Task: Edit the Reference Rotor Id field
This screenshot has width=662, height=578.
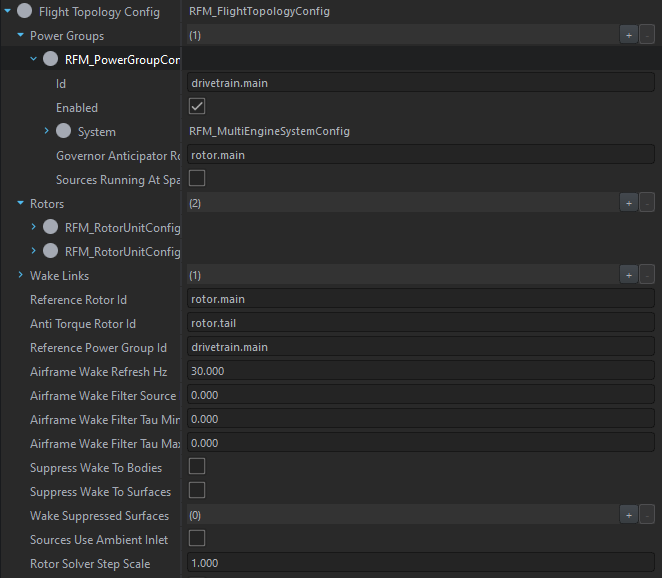Action: coord(421,299)
